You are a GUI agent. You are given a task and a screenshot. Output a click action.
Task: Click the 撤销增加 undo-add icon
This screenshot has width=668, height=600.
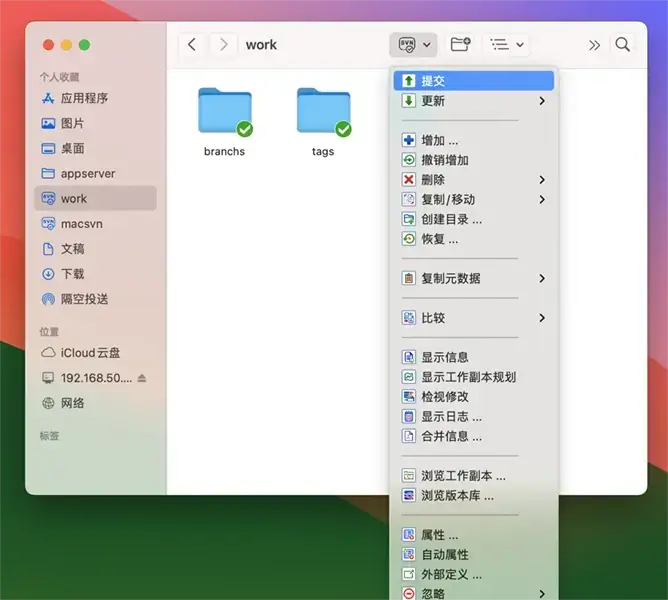(409, 160)
